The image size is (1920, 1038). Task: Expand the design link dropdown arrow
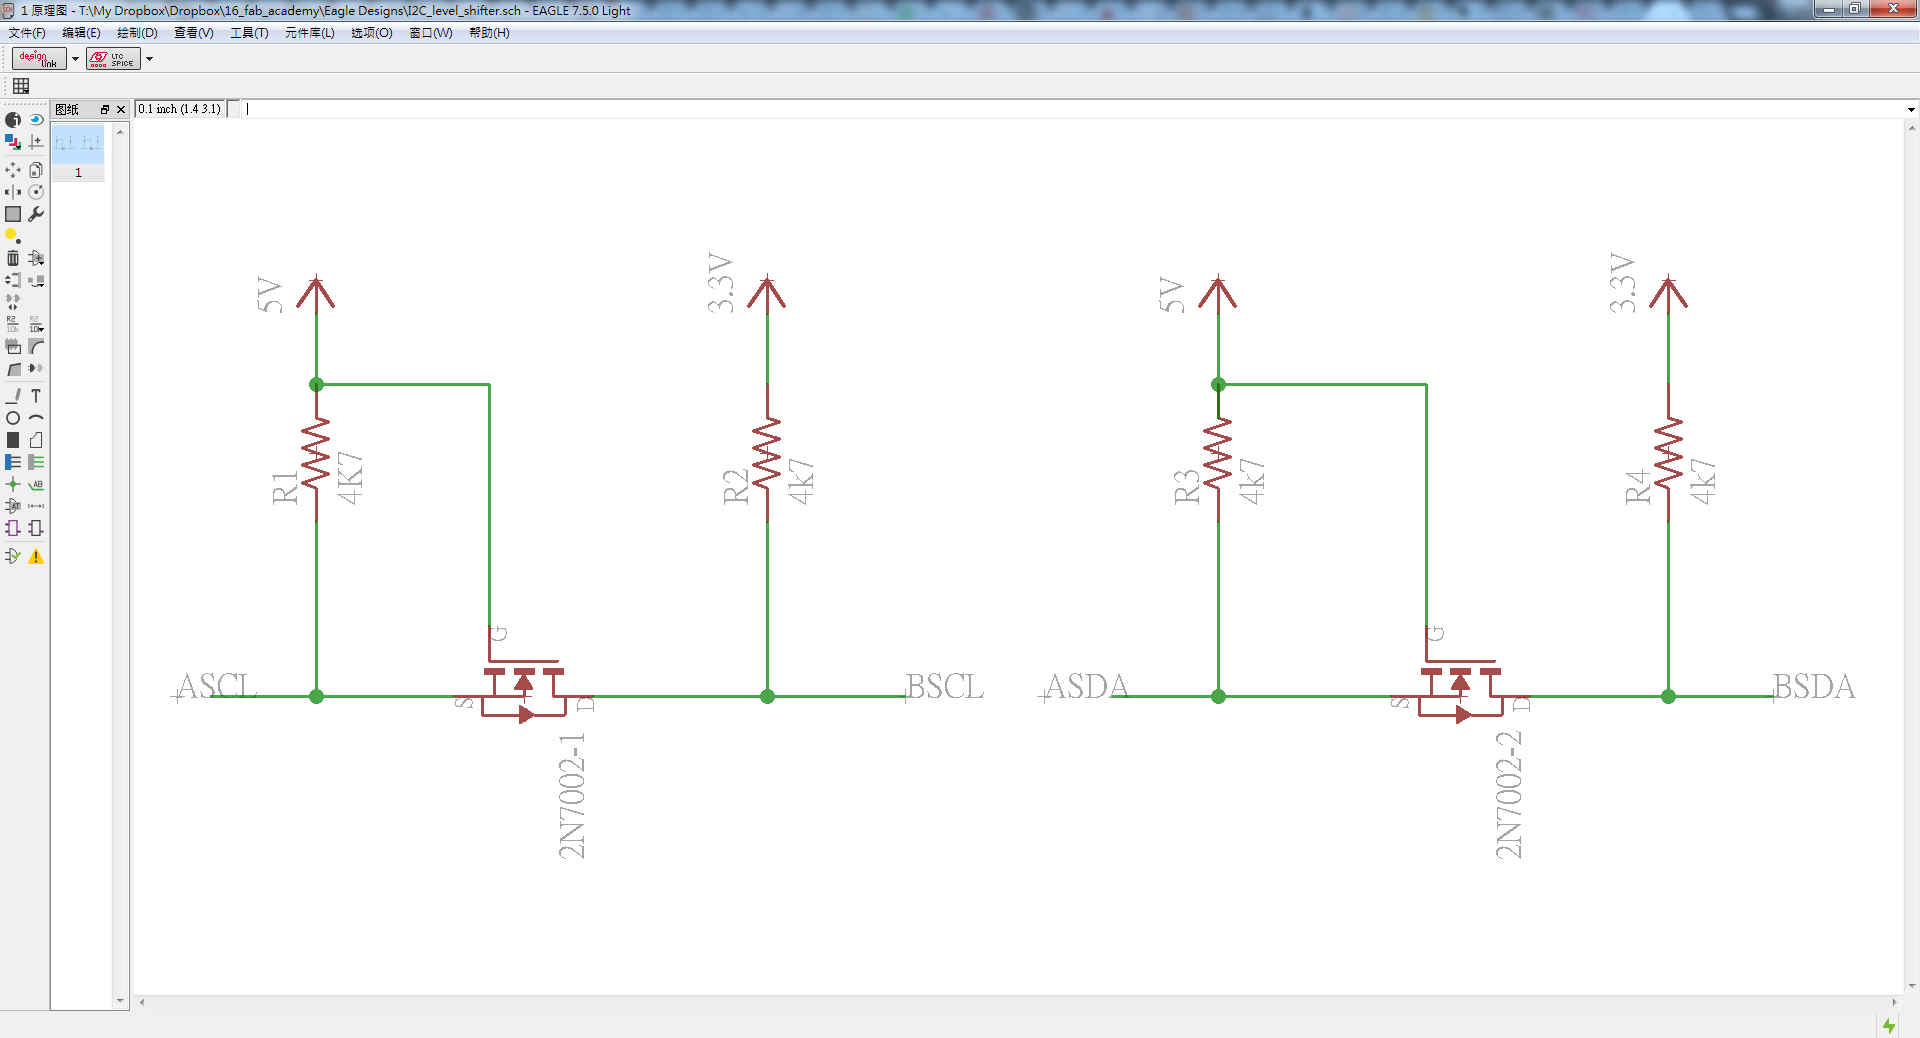[x=75, y=59]
